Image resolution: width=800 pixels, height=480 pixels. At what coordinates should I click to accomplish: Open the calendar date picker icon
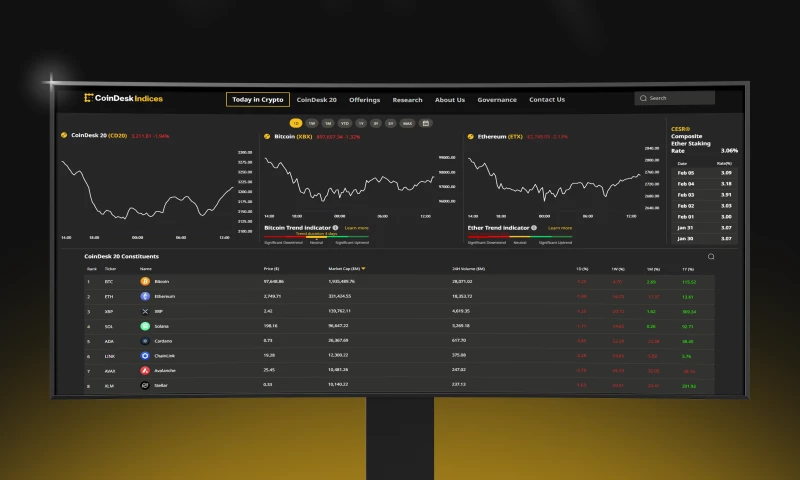point(426,123)
